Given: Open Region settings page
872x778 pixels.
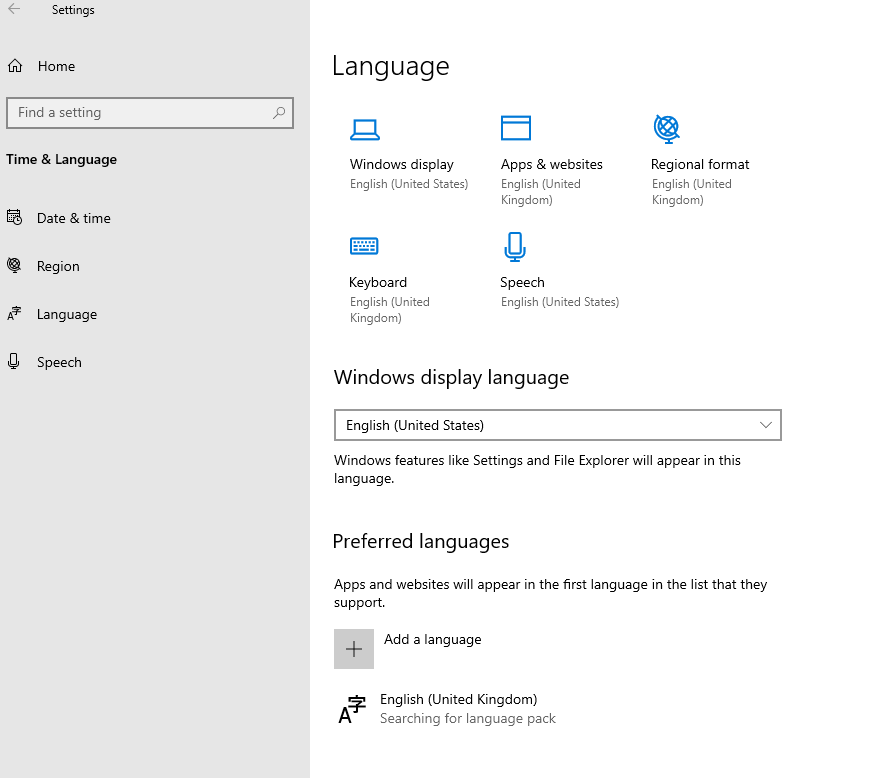Looking at the screenshot, I should (x=58, y=266).
